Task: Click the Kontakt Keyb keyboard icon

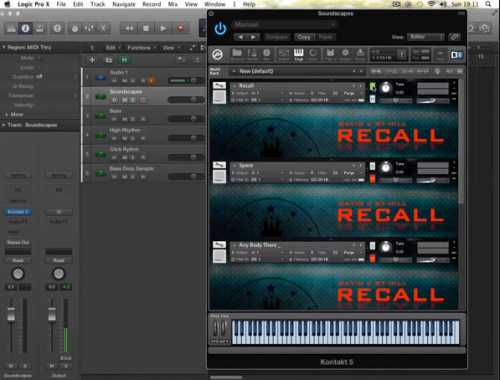Action: (x=298, y=54)
